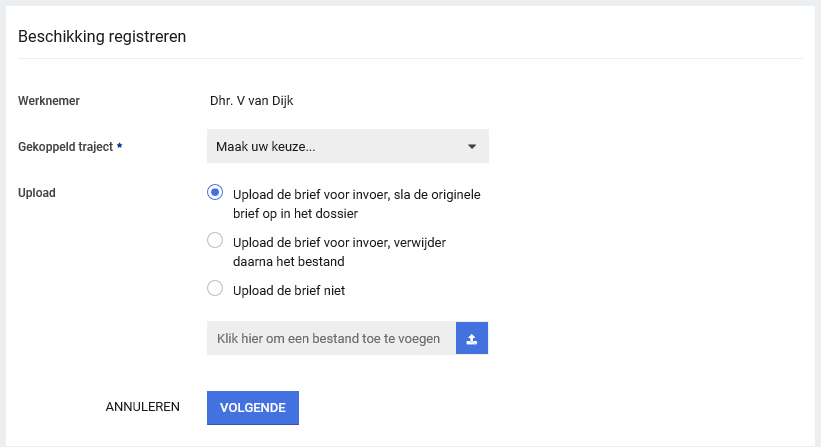The height and width of the screenshot is (447, 821).
Task: Click the employee name 'Dhr. V van Dijk'
Action: [x=245, y=100]
